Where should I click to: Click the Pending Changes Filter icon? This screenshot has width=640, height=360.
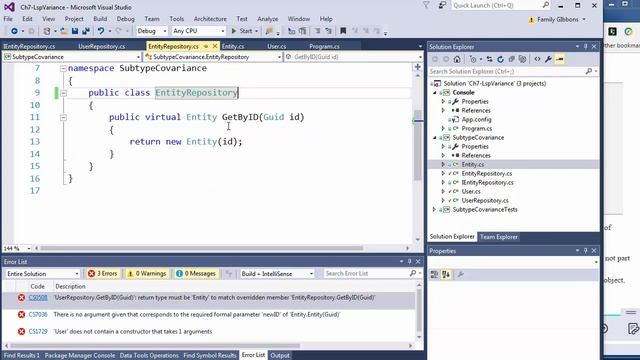pyautogui.click(x=473, y=59)
